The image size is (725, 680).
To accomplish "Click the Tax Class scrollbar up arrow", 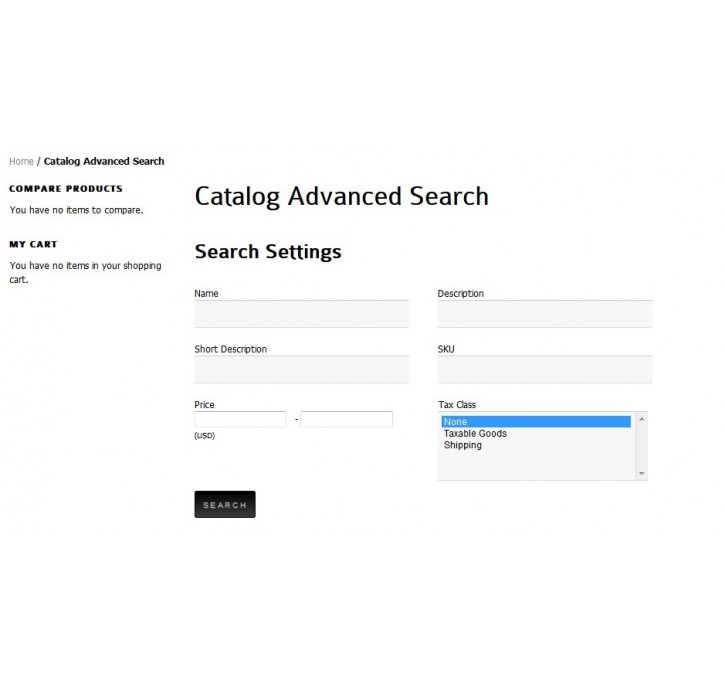I will [x=642, y=419].
